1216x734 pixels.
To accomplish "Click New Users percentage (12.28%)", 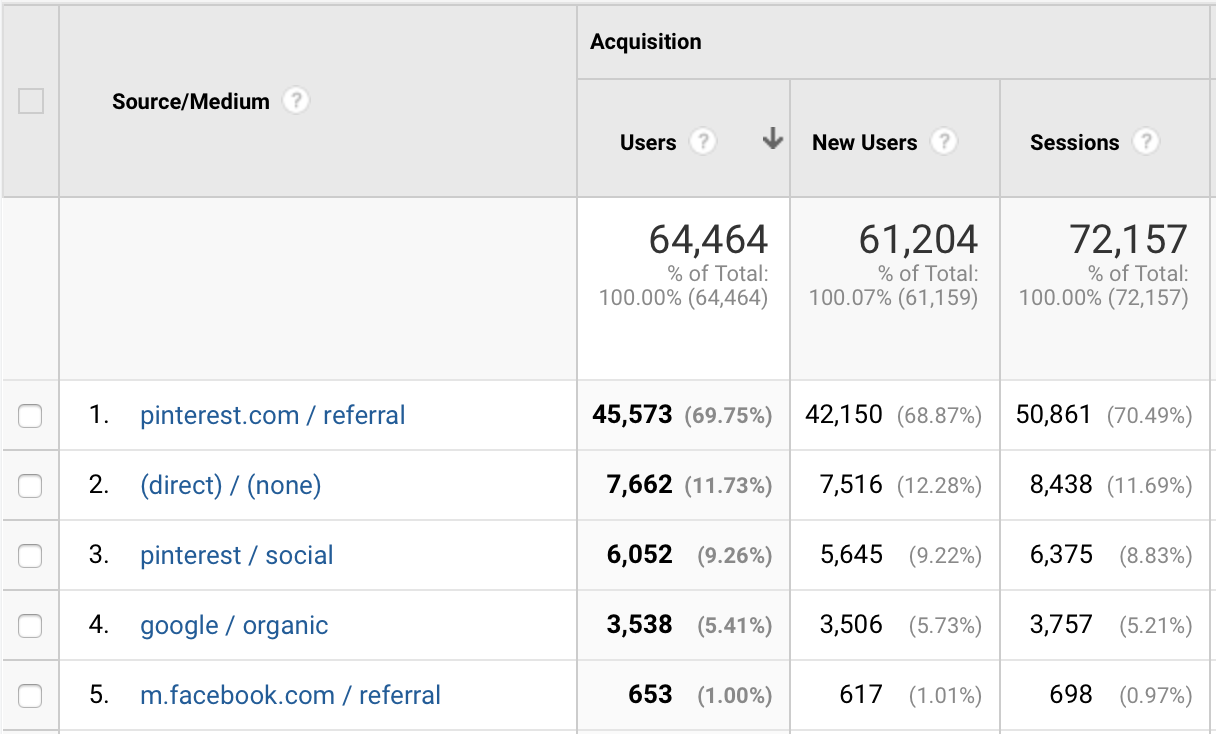I will click(x=939, y=486).
